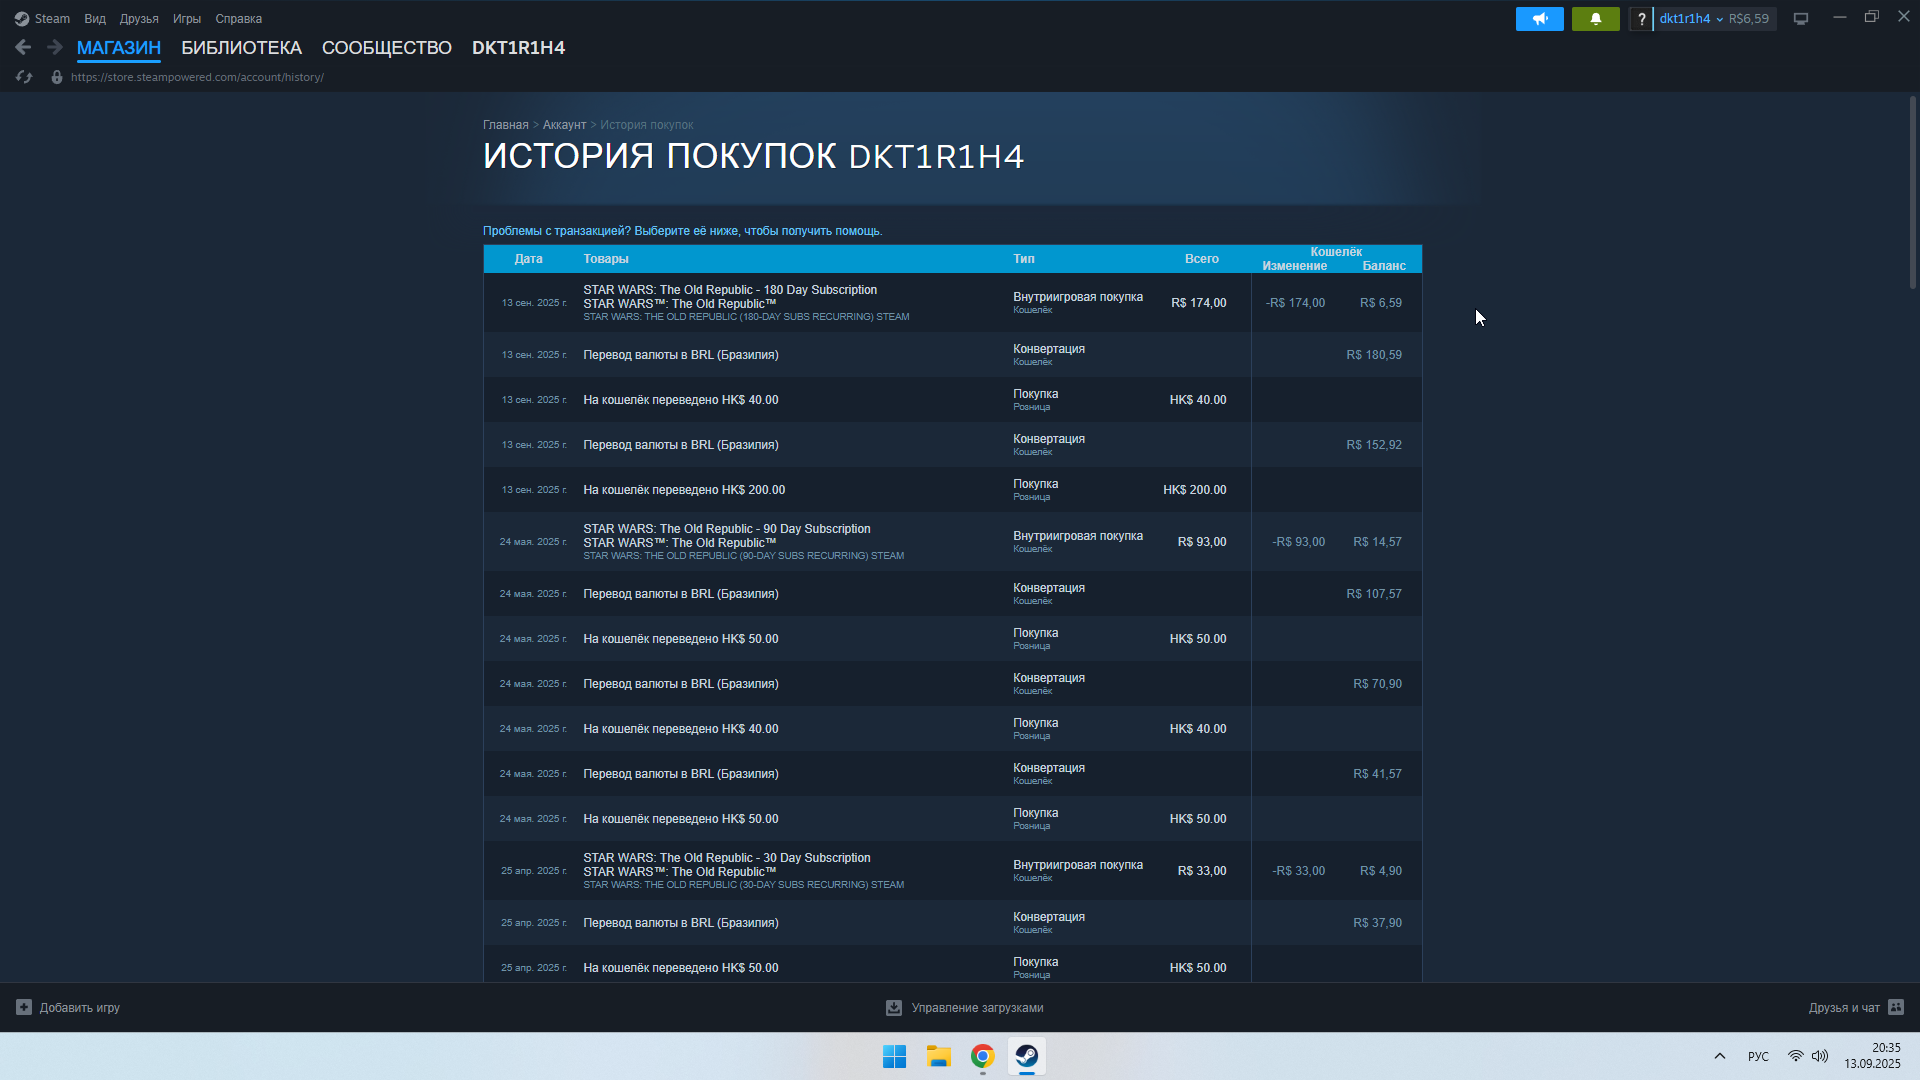The height and width of the screenshot is (1080, 1920).
Task: Click the store URL address field
Action: click(x=198, y=77)
